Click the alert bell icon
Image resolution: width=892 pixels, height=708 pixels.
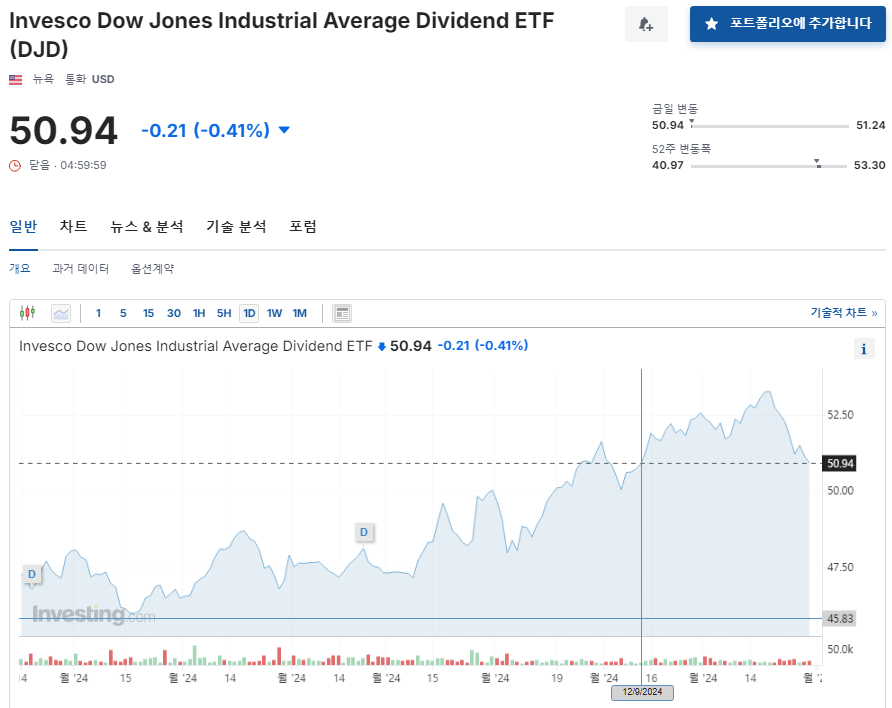pos(646,24)
